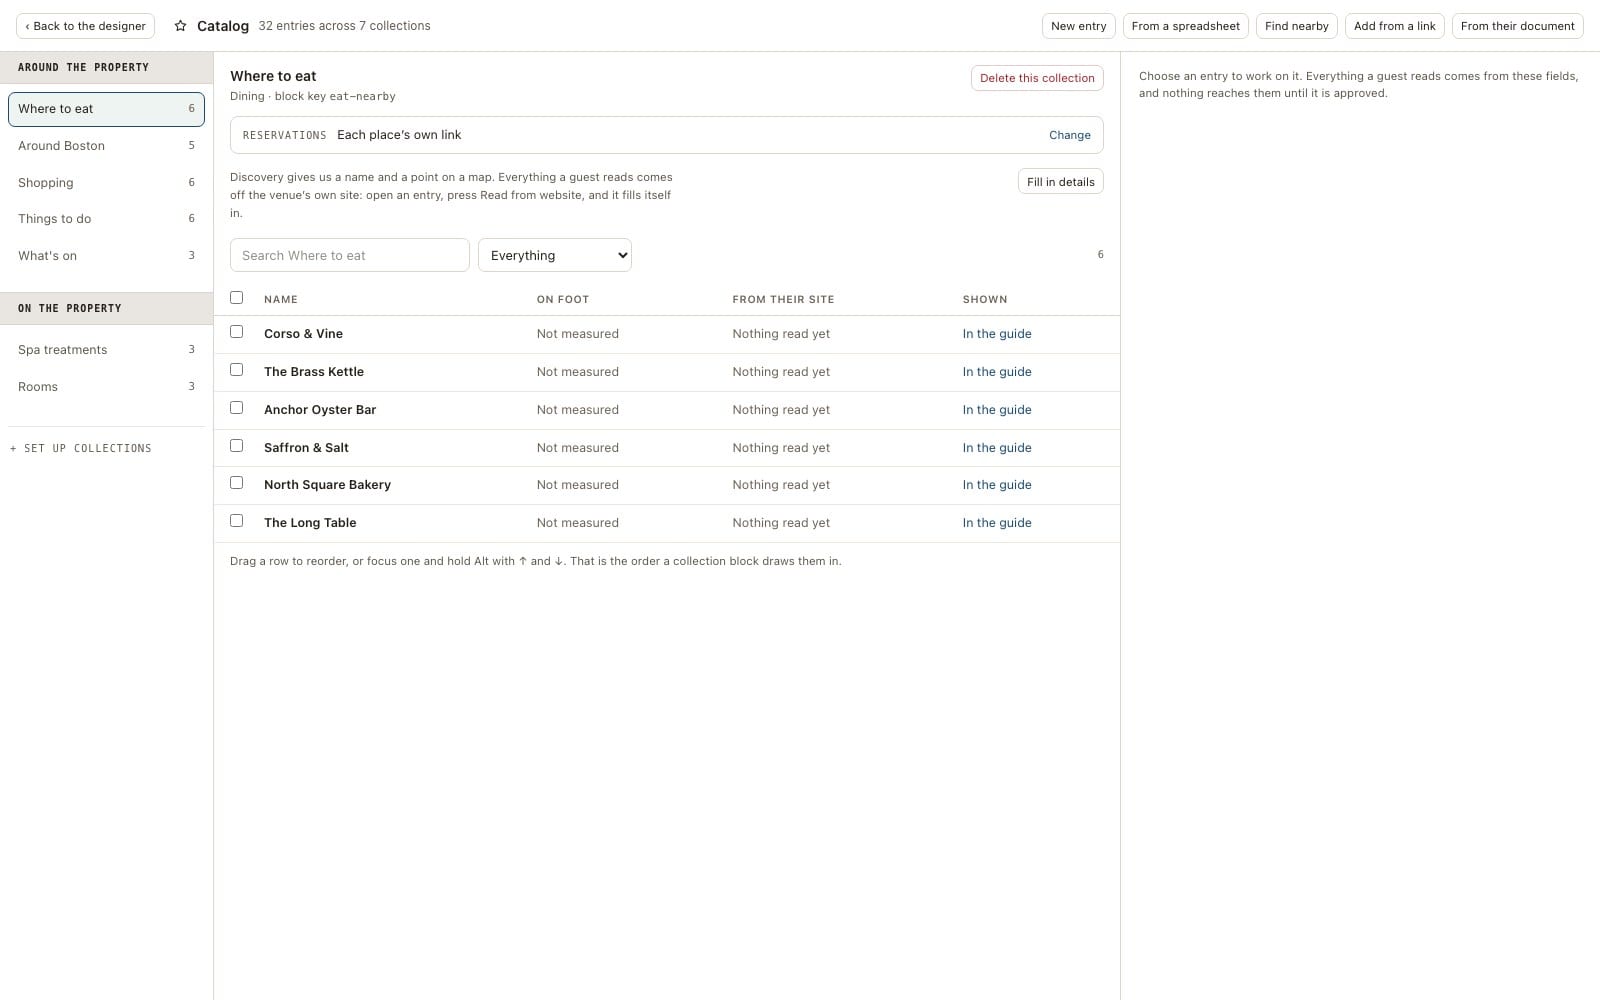Open the Rooms collection
The width and height of the screenshot is (1600, 1000).
tap(106, 387)
